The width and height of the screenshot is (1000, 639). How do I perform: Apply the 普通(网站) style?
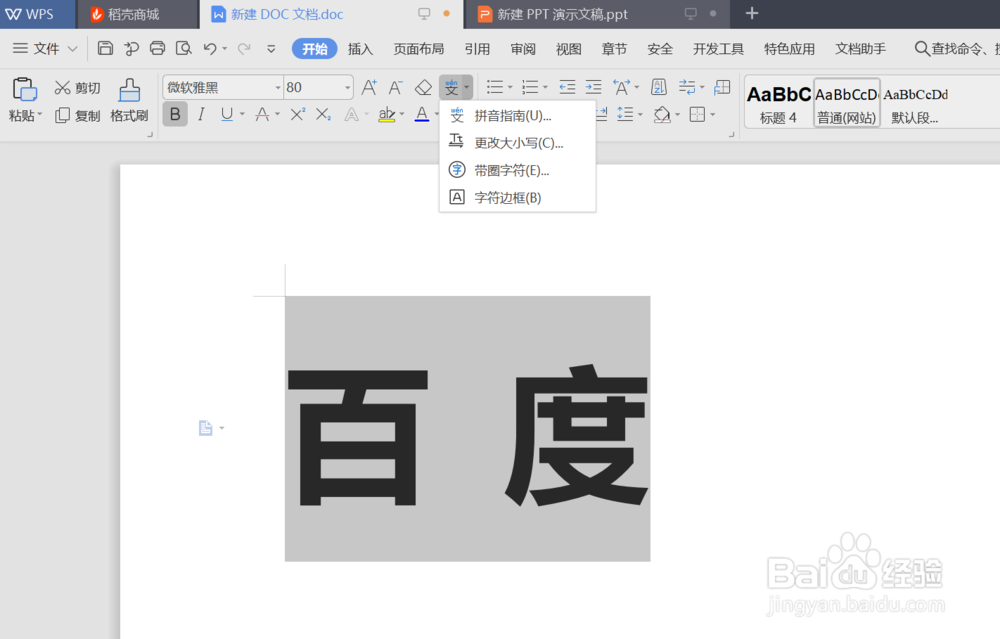(847, 103)
